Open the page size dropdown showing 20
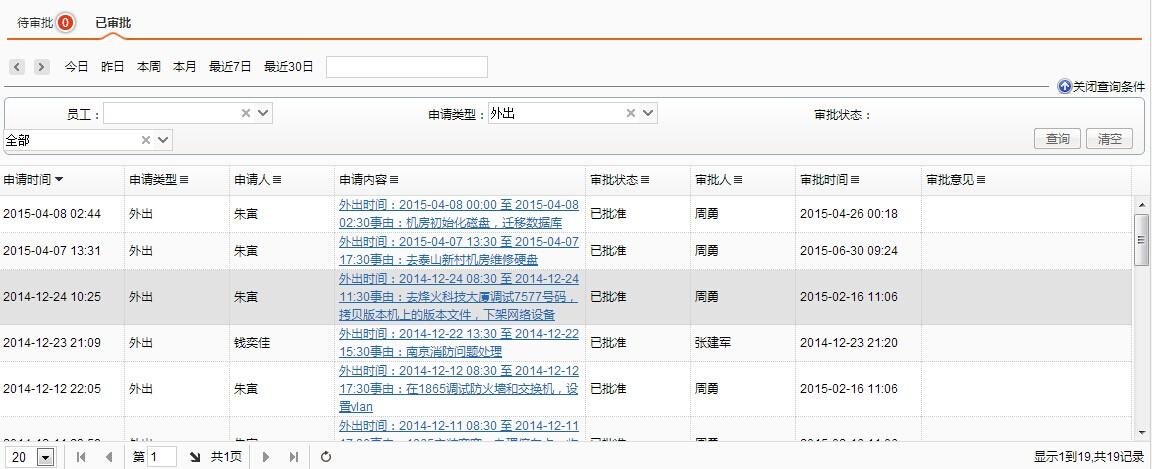This screenshot has height=469, width=1152. click(x=45, y=457)
